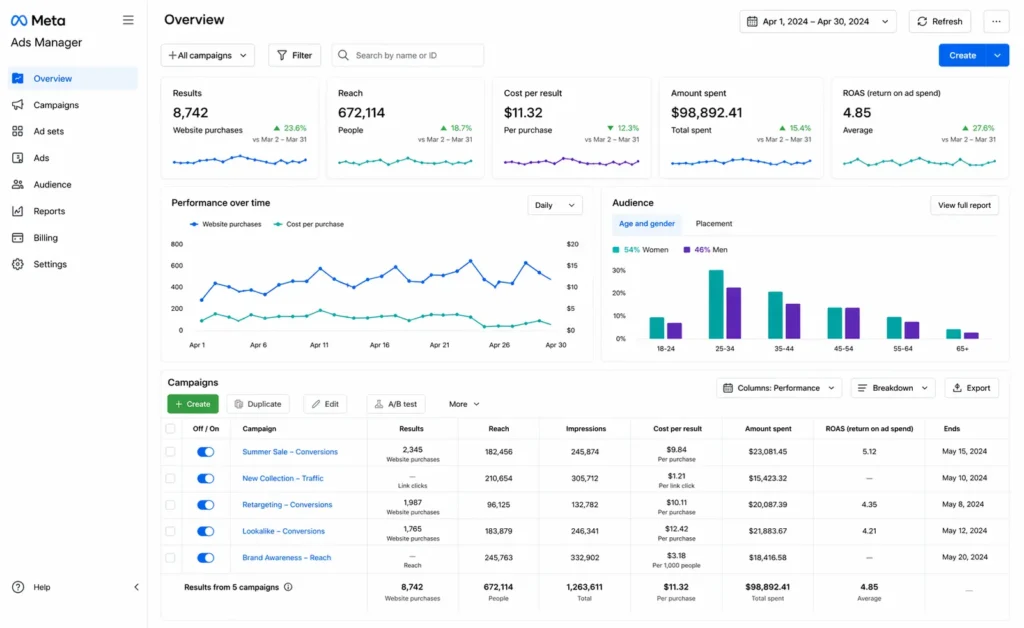The image size is (1024, 628).
Task: Open the Daily time interval dropdown
Action: point(555,205)
